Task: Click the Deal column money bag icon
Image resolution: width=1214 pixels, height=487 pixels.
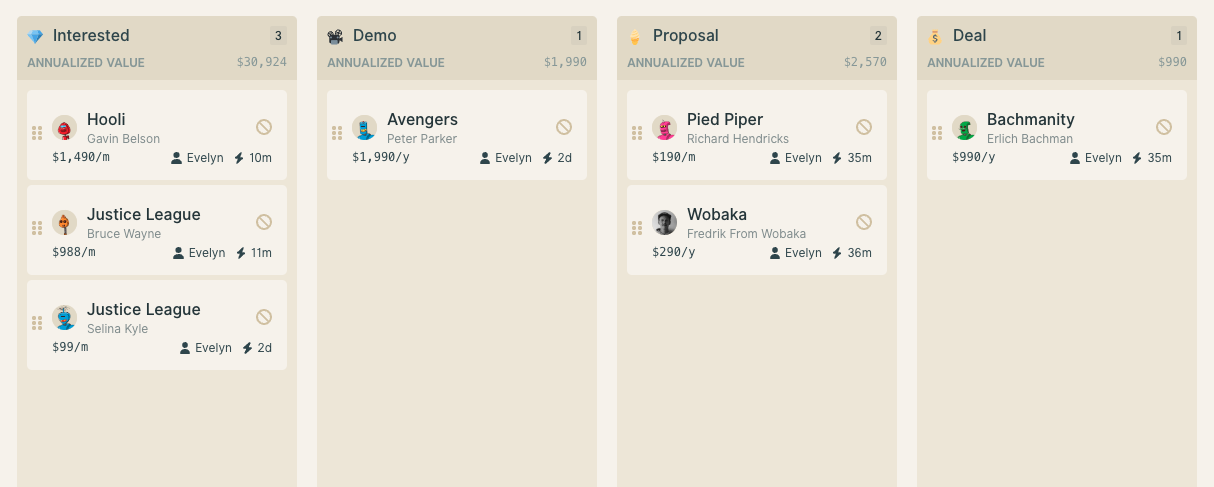Action: (x=935, y=37)
